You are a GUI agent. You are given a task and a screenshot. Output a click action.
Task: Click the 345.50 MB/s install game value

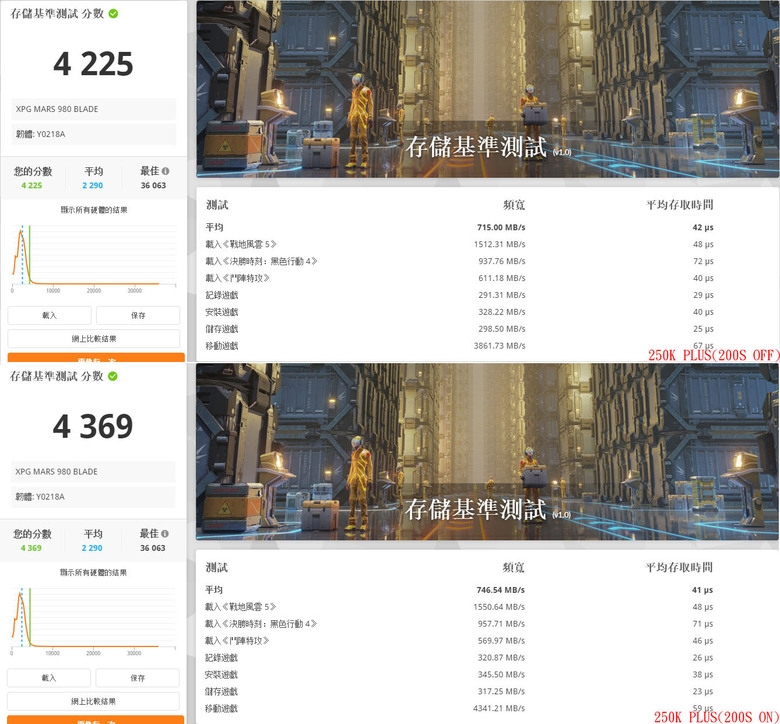501,675
